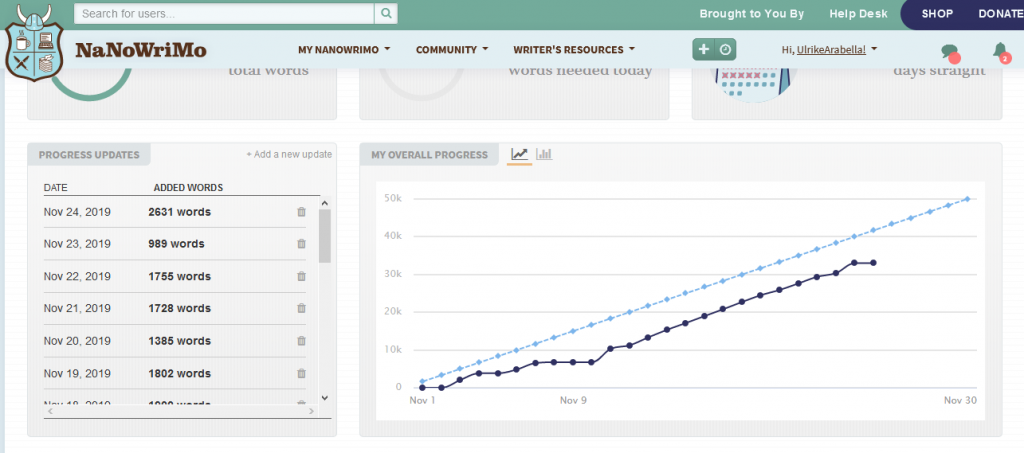1024x453 pixels.
Task: Delete the Nov 21, 2019 update
Action: pos(301,308)
